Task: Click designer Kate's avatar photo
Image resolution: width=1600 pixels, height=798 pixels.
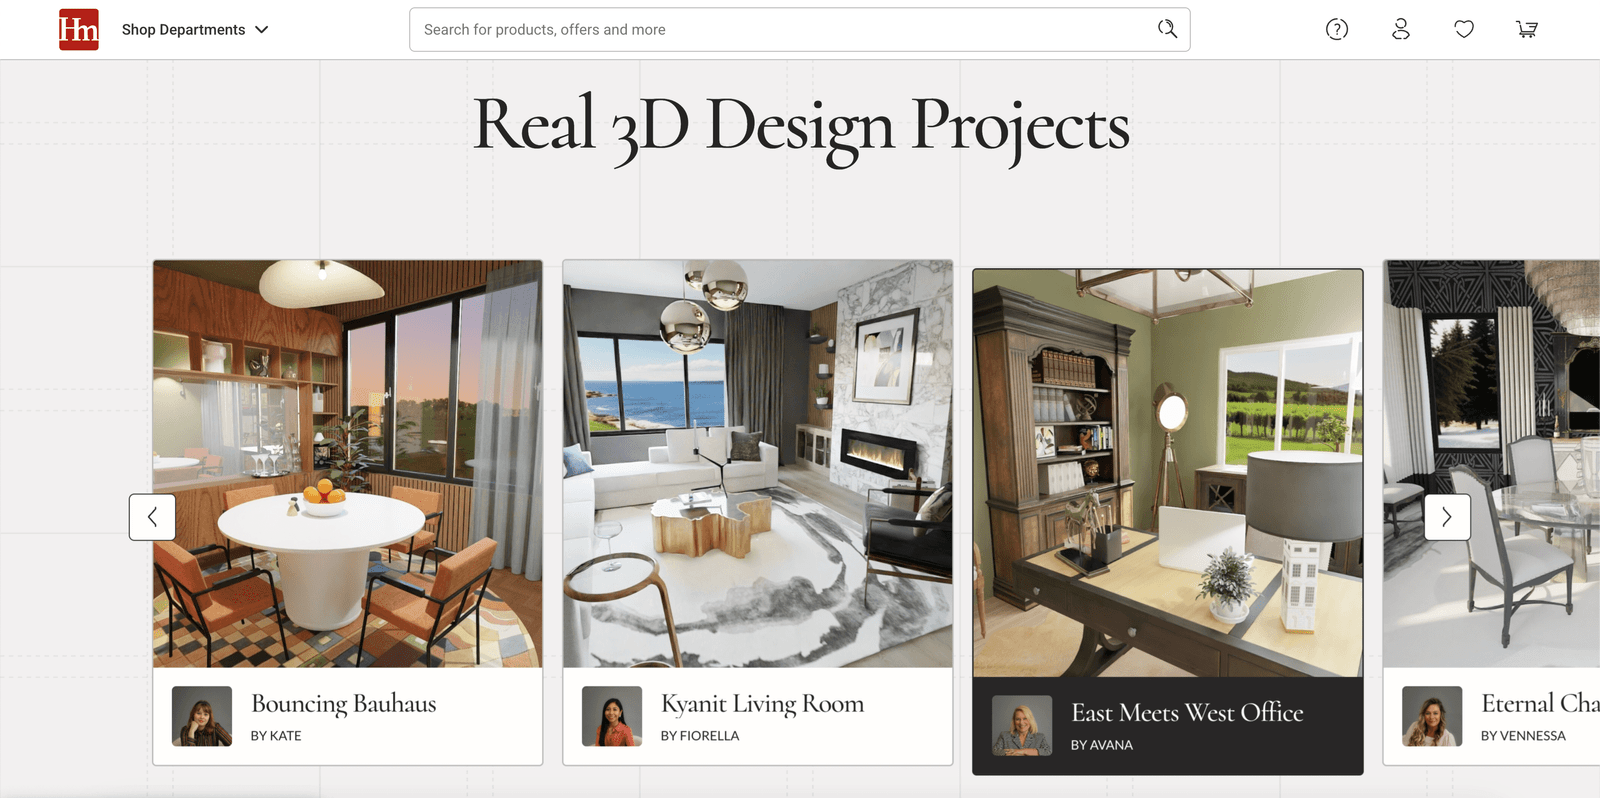Action: 202,716
